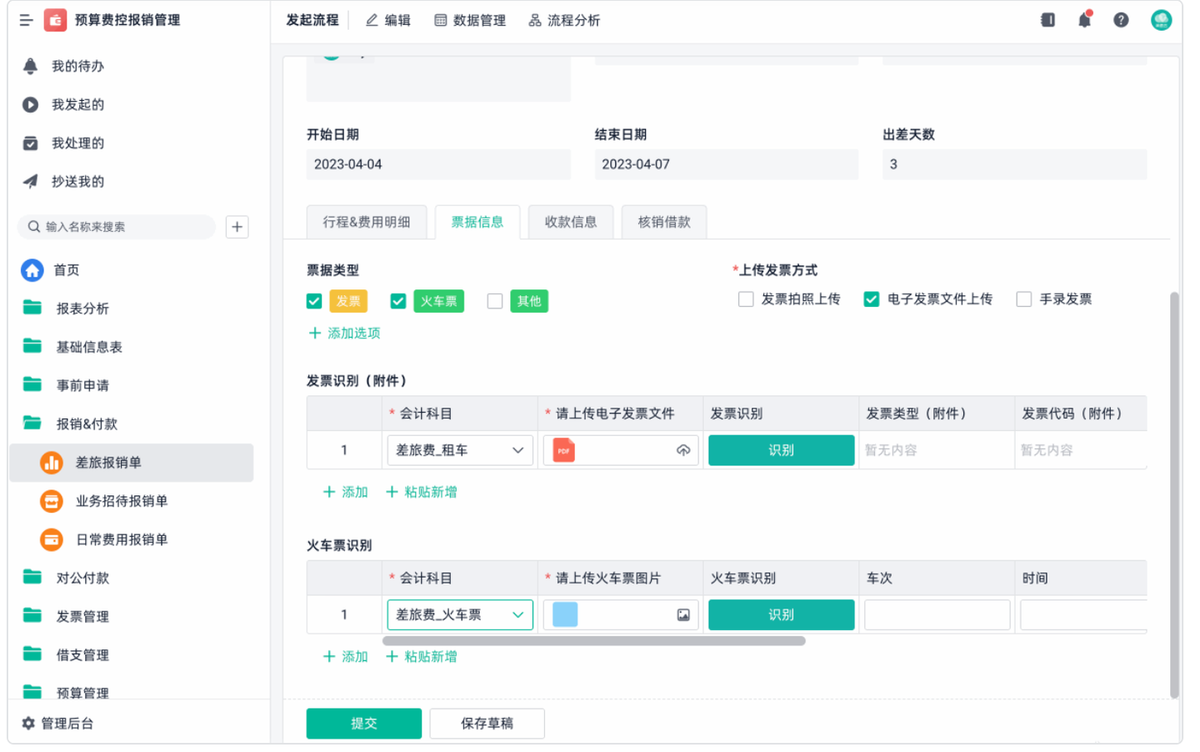Open the 差旅费_租车 account dropdown
The height and width of the screenshot is (752, 1200).
point(460,450)
